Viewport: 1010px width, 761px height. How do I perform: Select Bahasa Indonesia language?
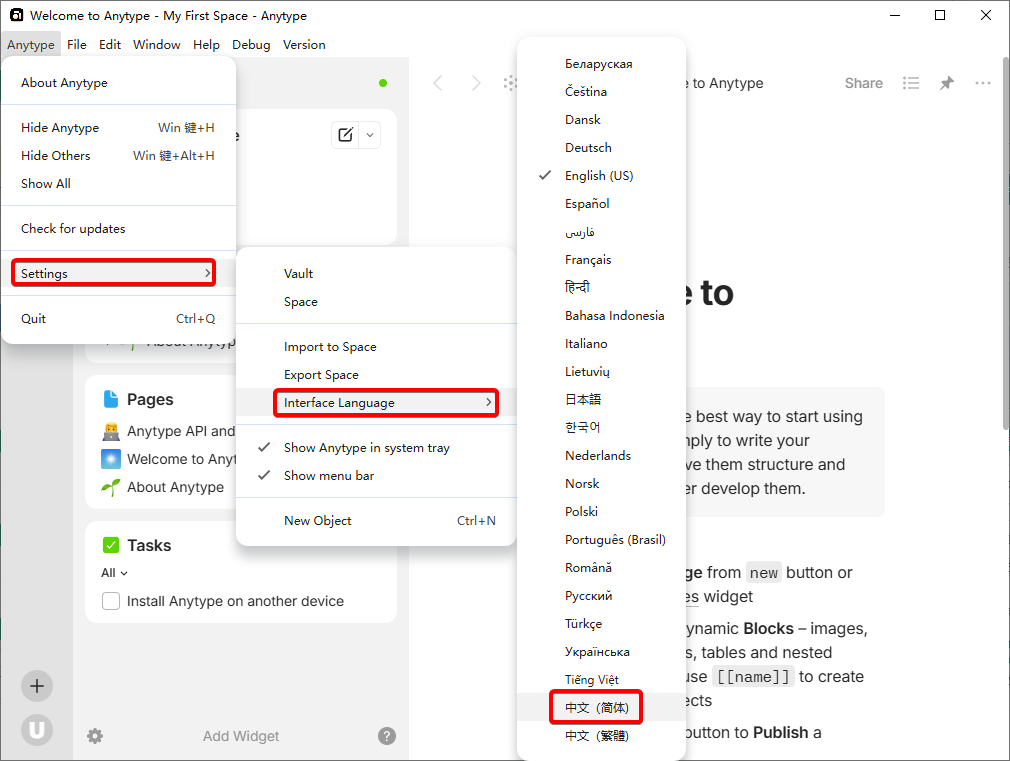[601, 316]
